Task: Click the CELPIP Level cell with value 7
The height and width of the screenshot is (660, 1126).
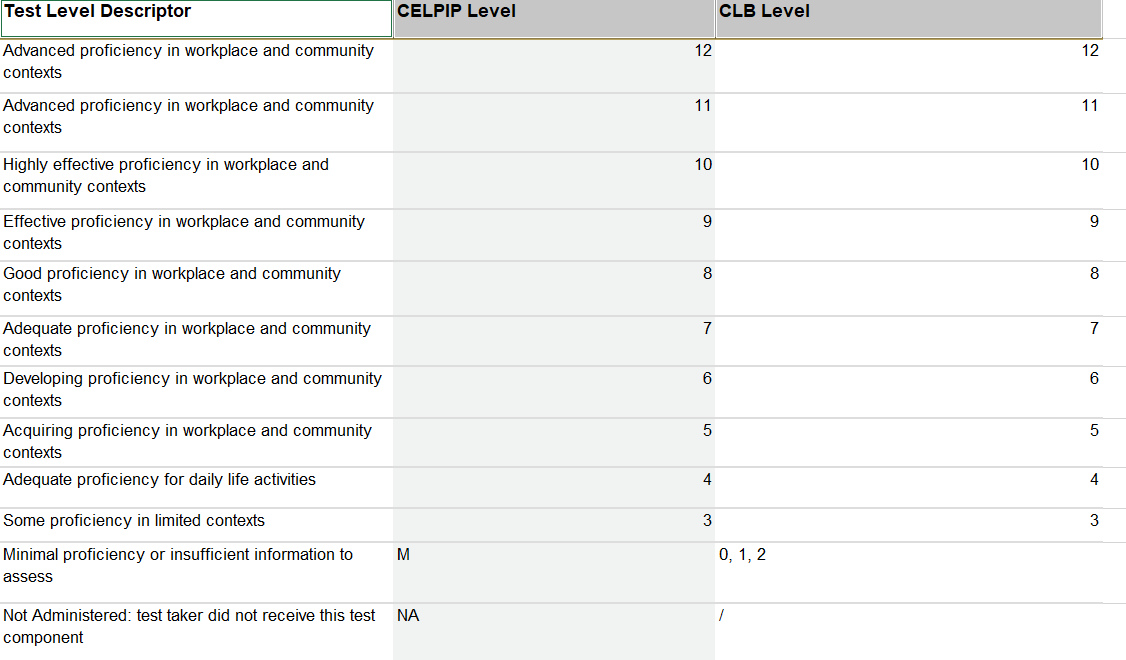Action: [x=554, y=340]
